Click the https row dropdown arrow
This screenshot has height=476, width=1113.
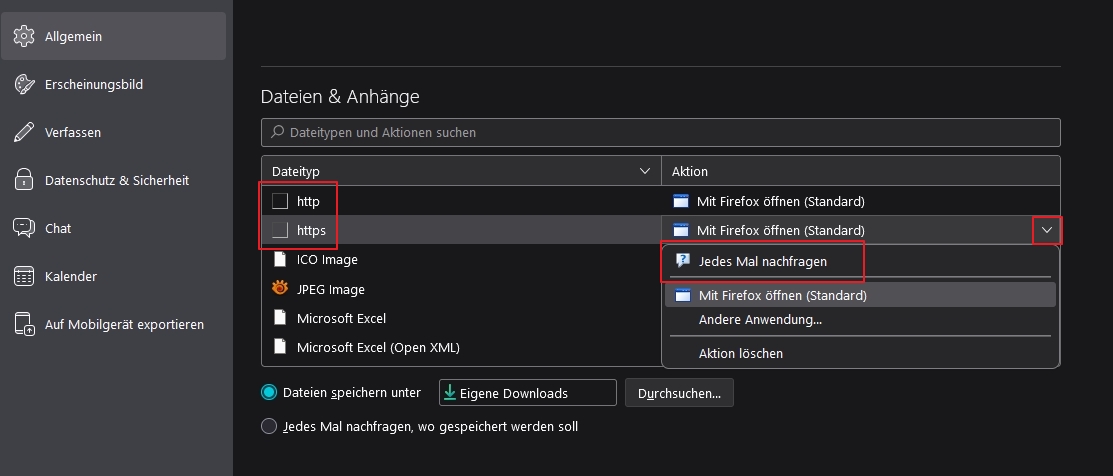[1046, 230]
